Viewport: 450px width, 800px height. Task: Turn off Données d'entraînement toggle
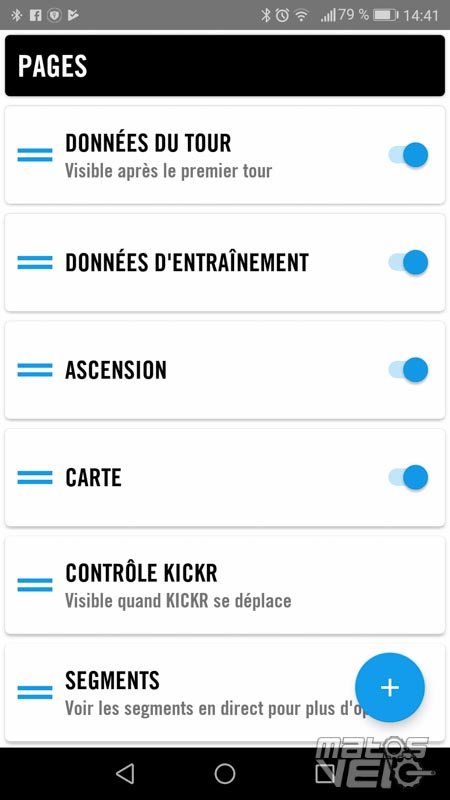[408, 262]
